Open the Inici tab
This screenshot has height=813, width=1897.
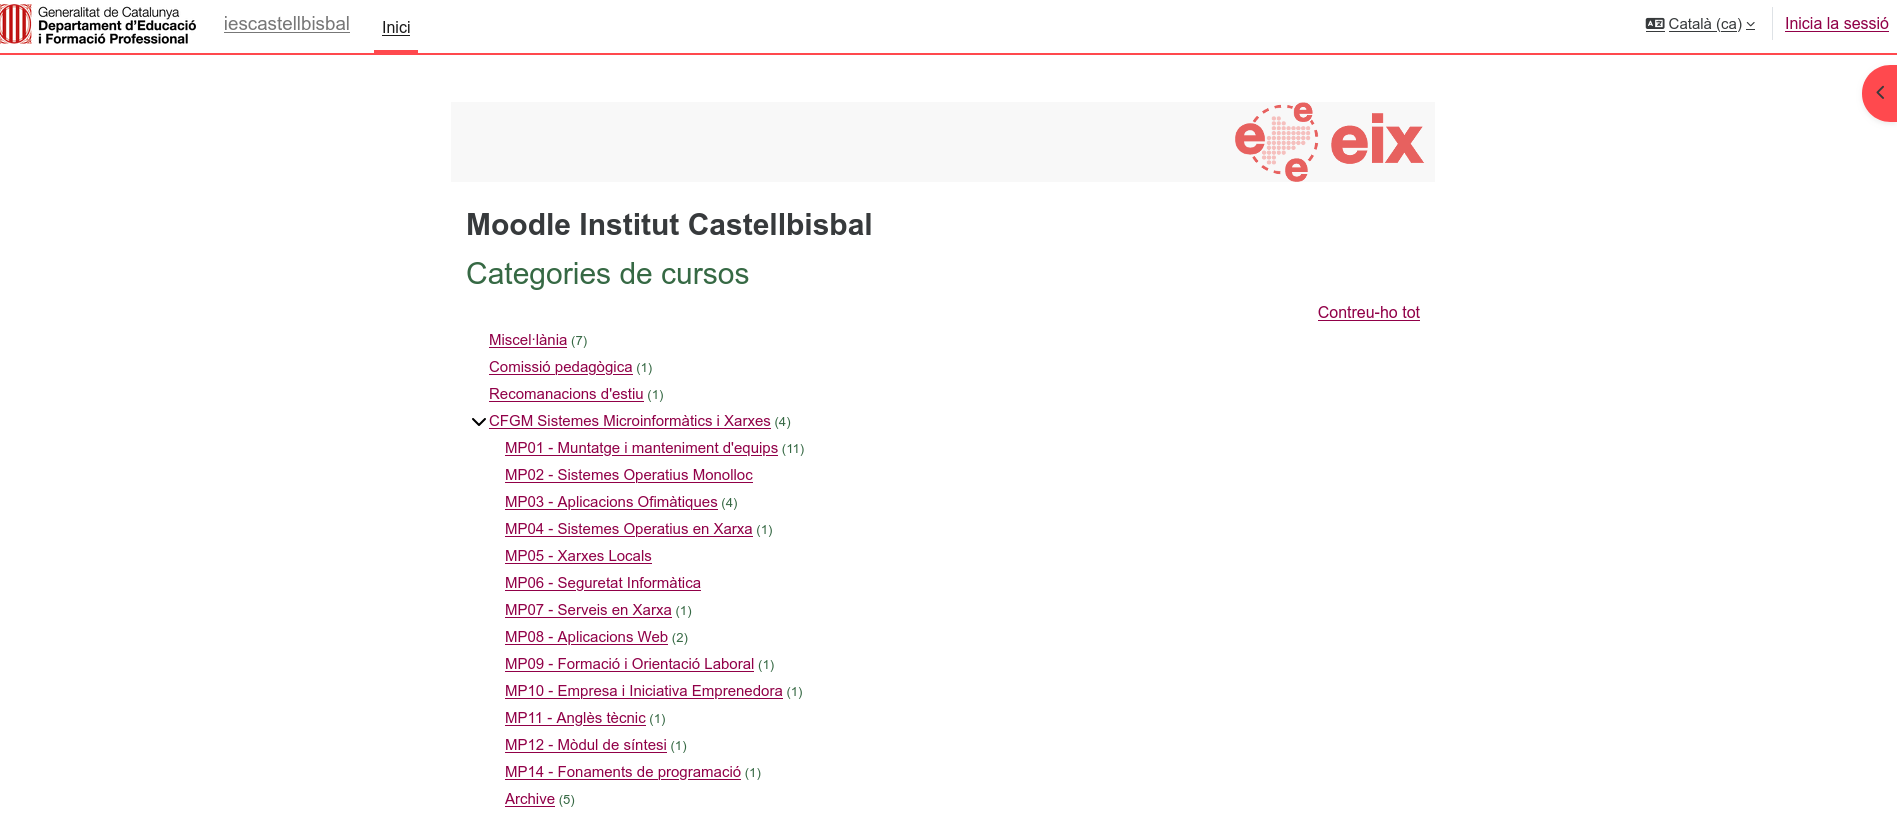pos(396,27)
